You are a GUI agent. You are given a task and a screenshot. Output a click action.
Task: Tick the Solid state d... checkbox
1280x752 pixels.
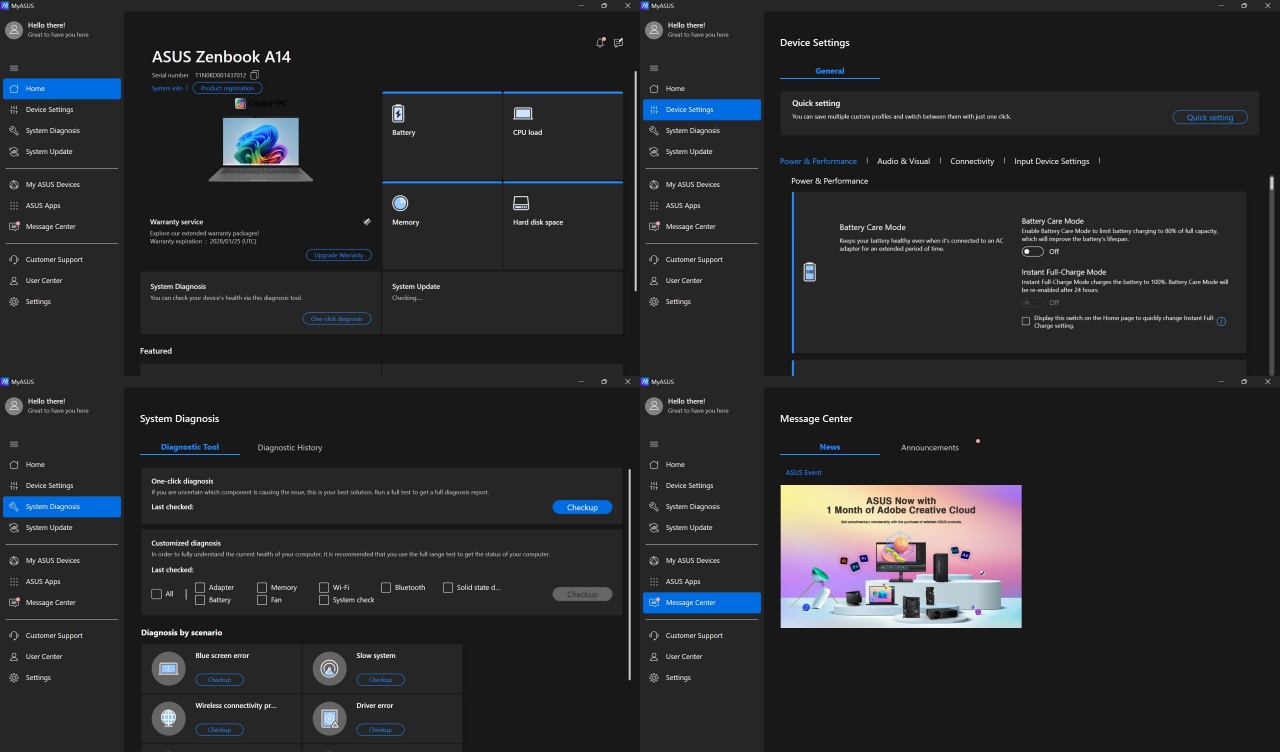coord(448,588)
